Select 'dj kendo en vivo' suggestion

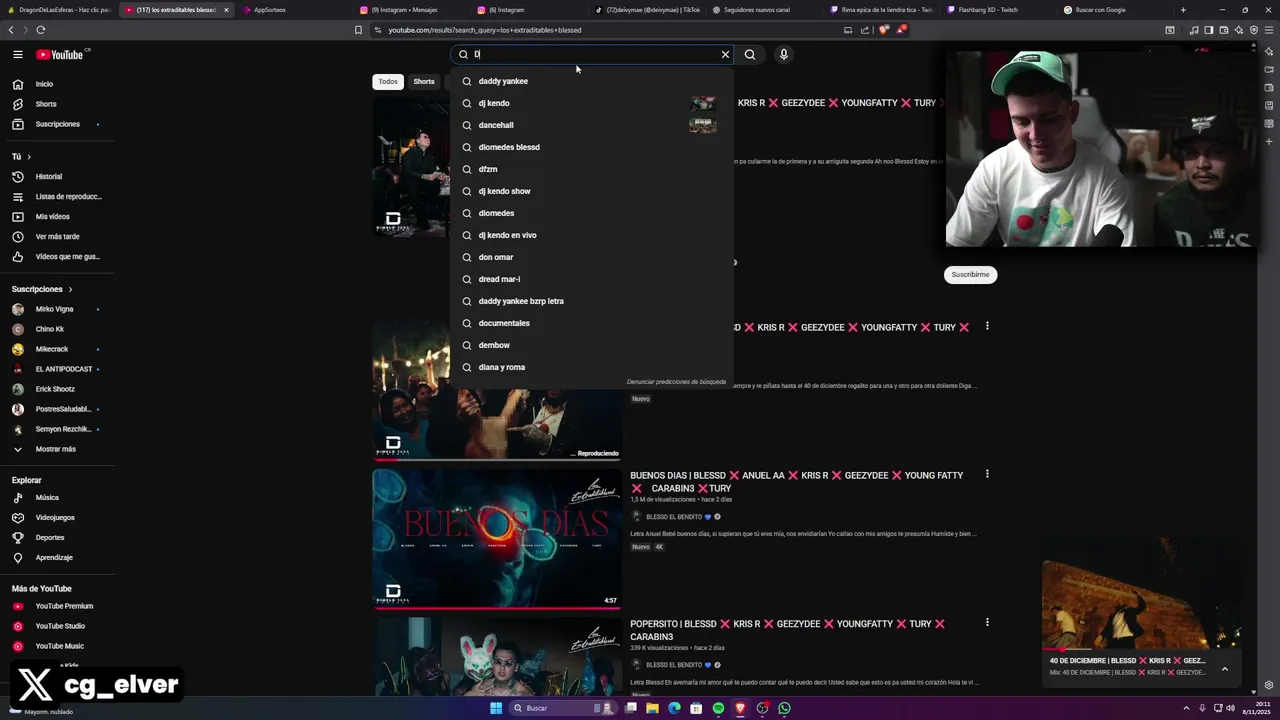pyautogui.click(x=591, y=235)
